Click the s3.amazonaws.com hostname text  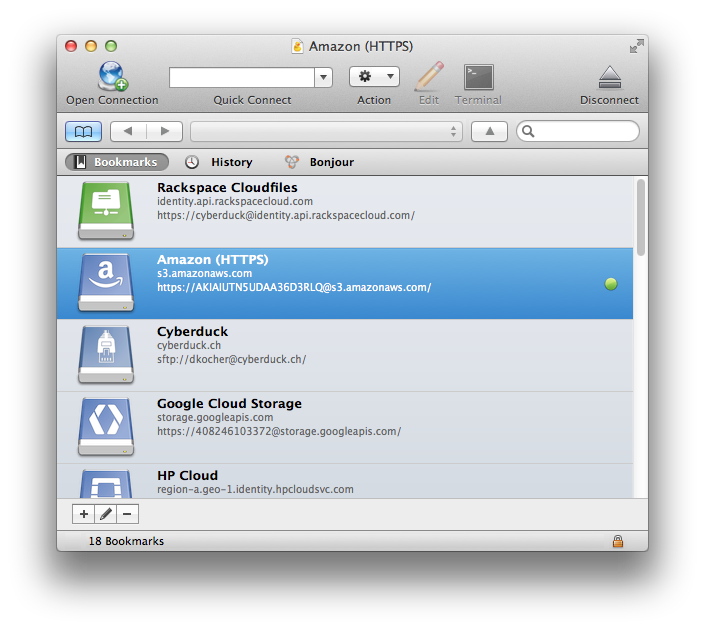tap(205, 273)
